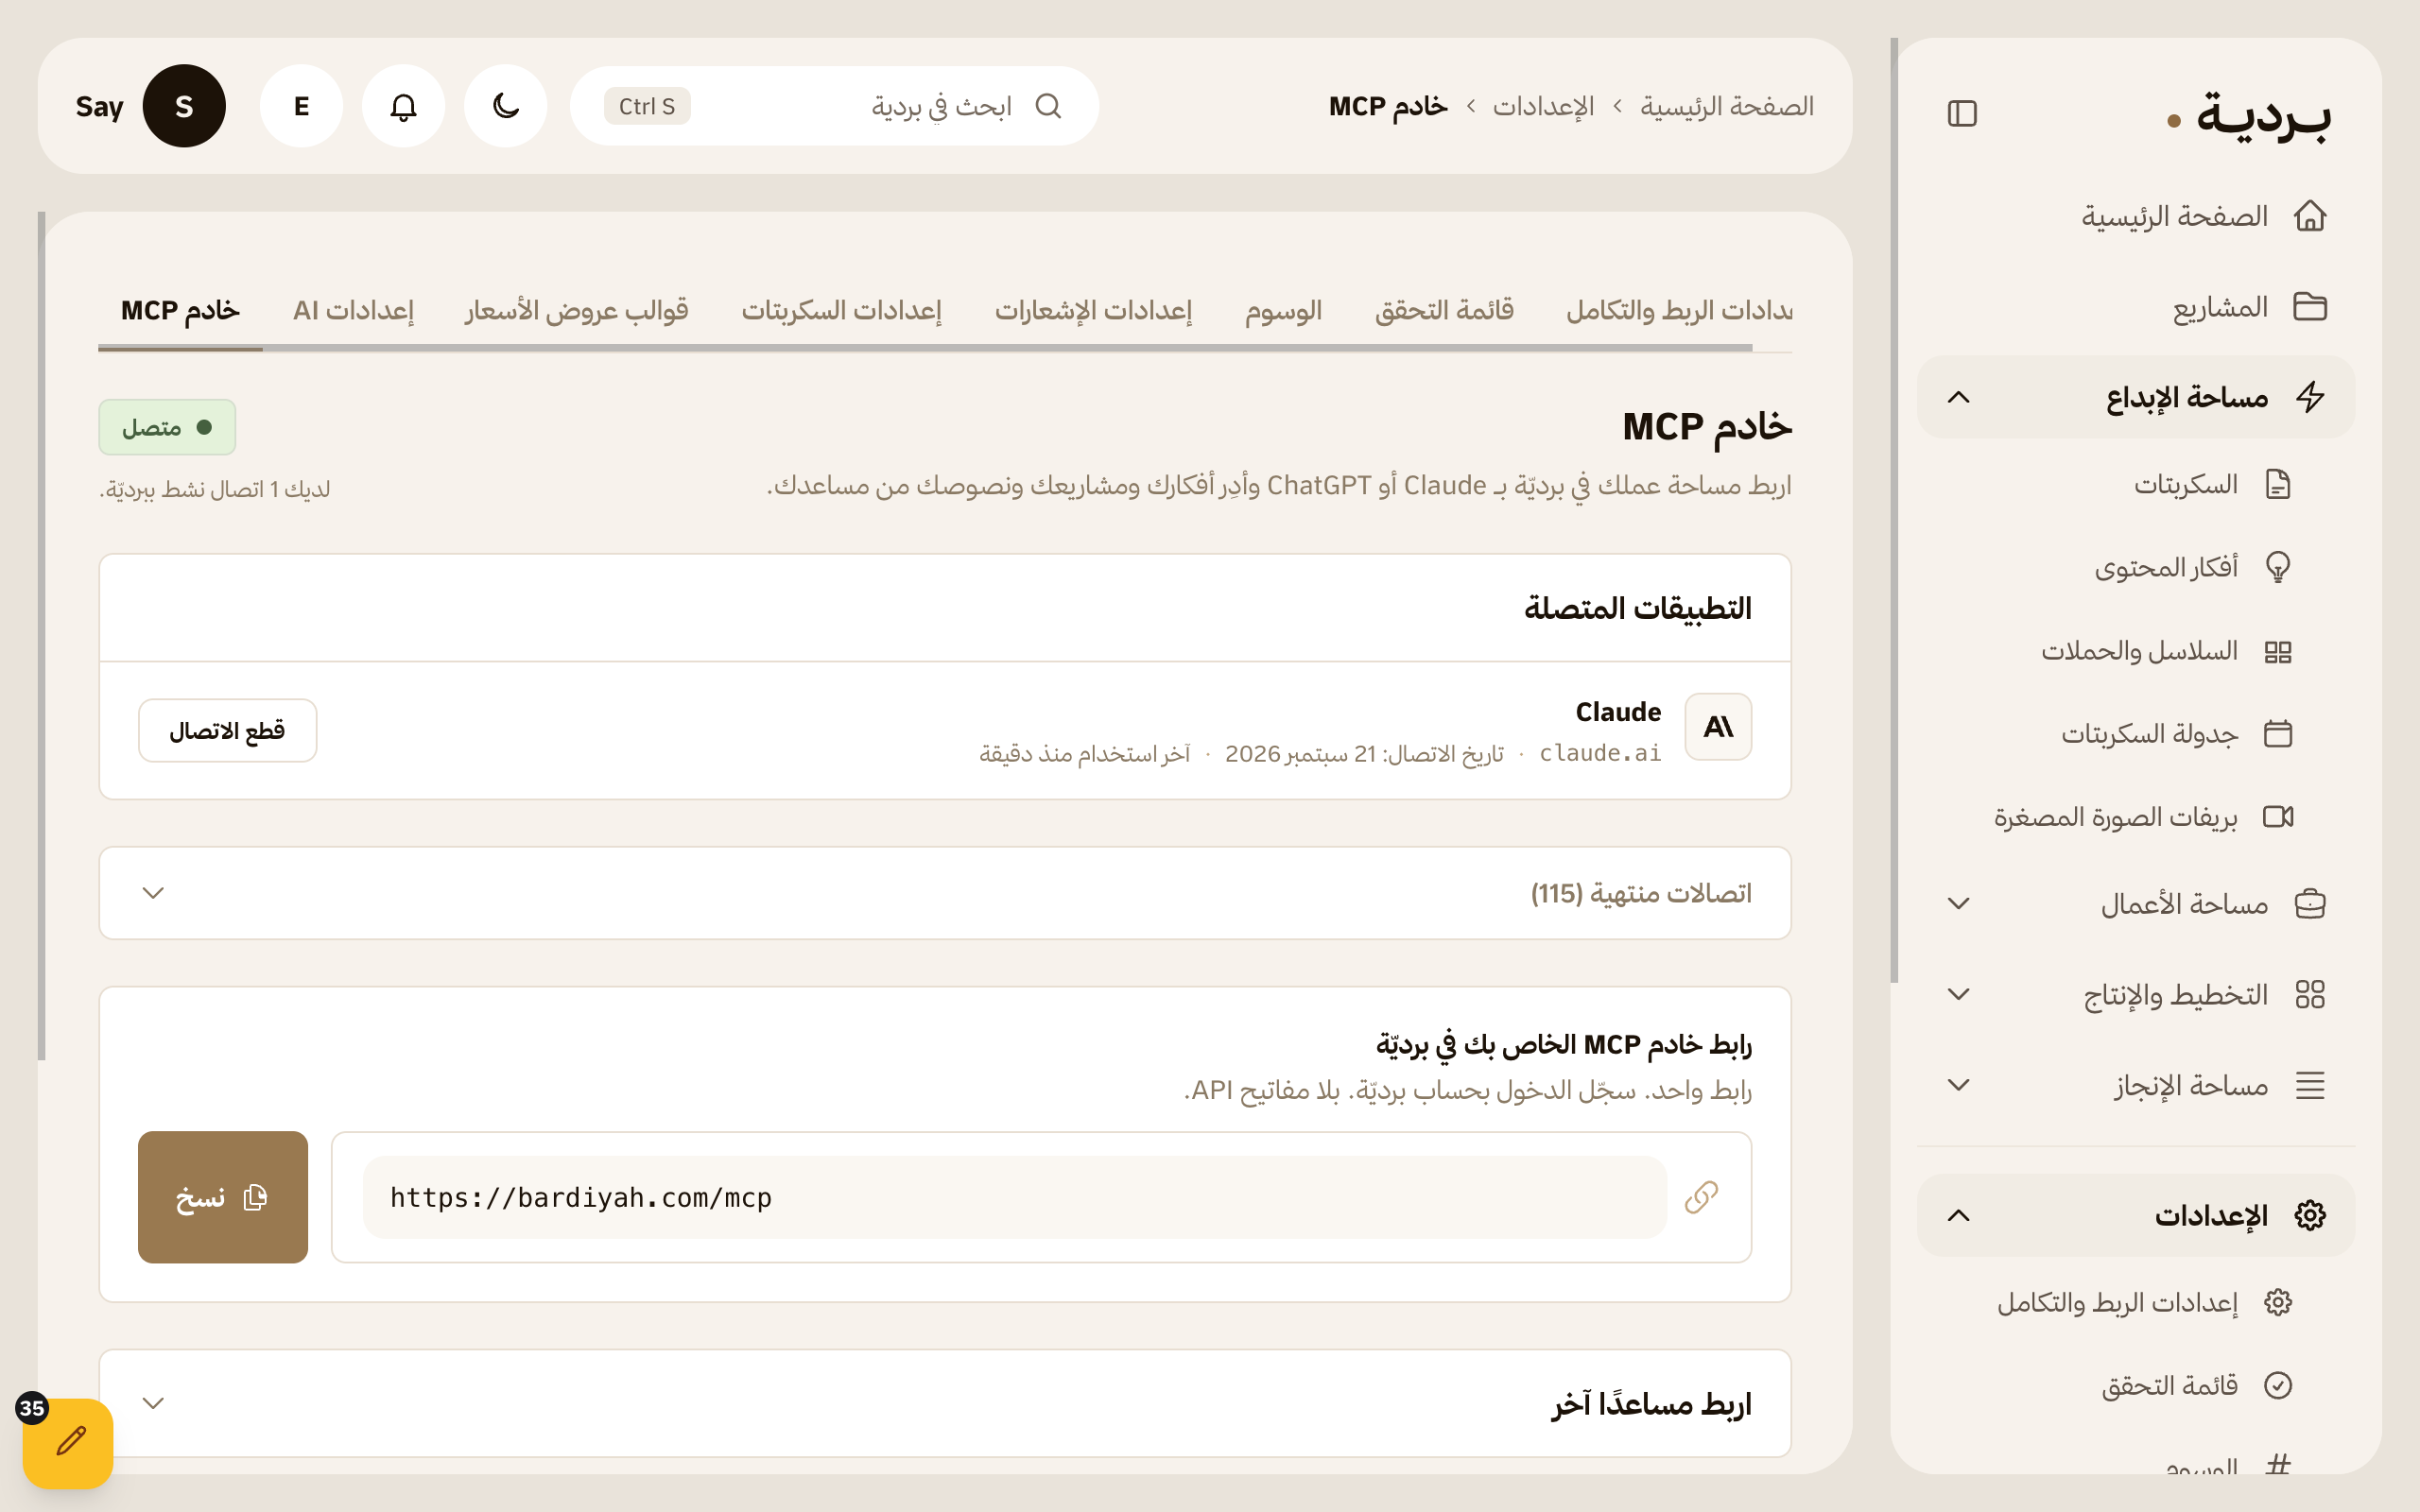Expand the مساحة الإنجاز section chevron

tap(1958, 1085)
